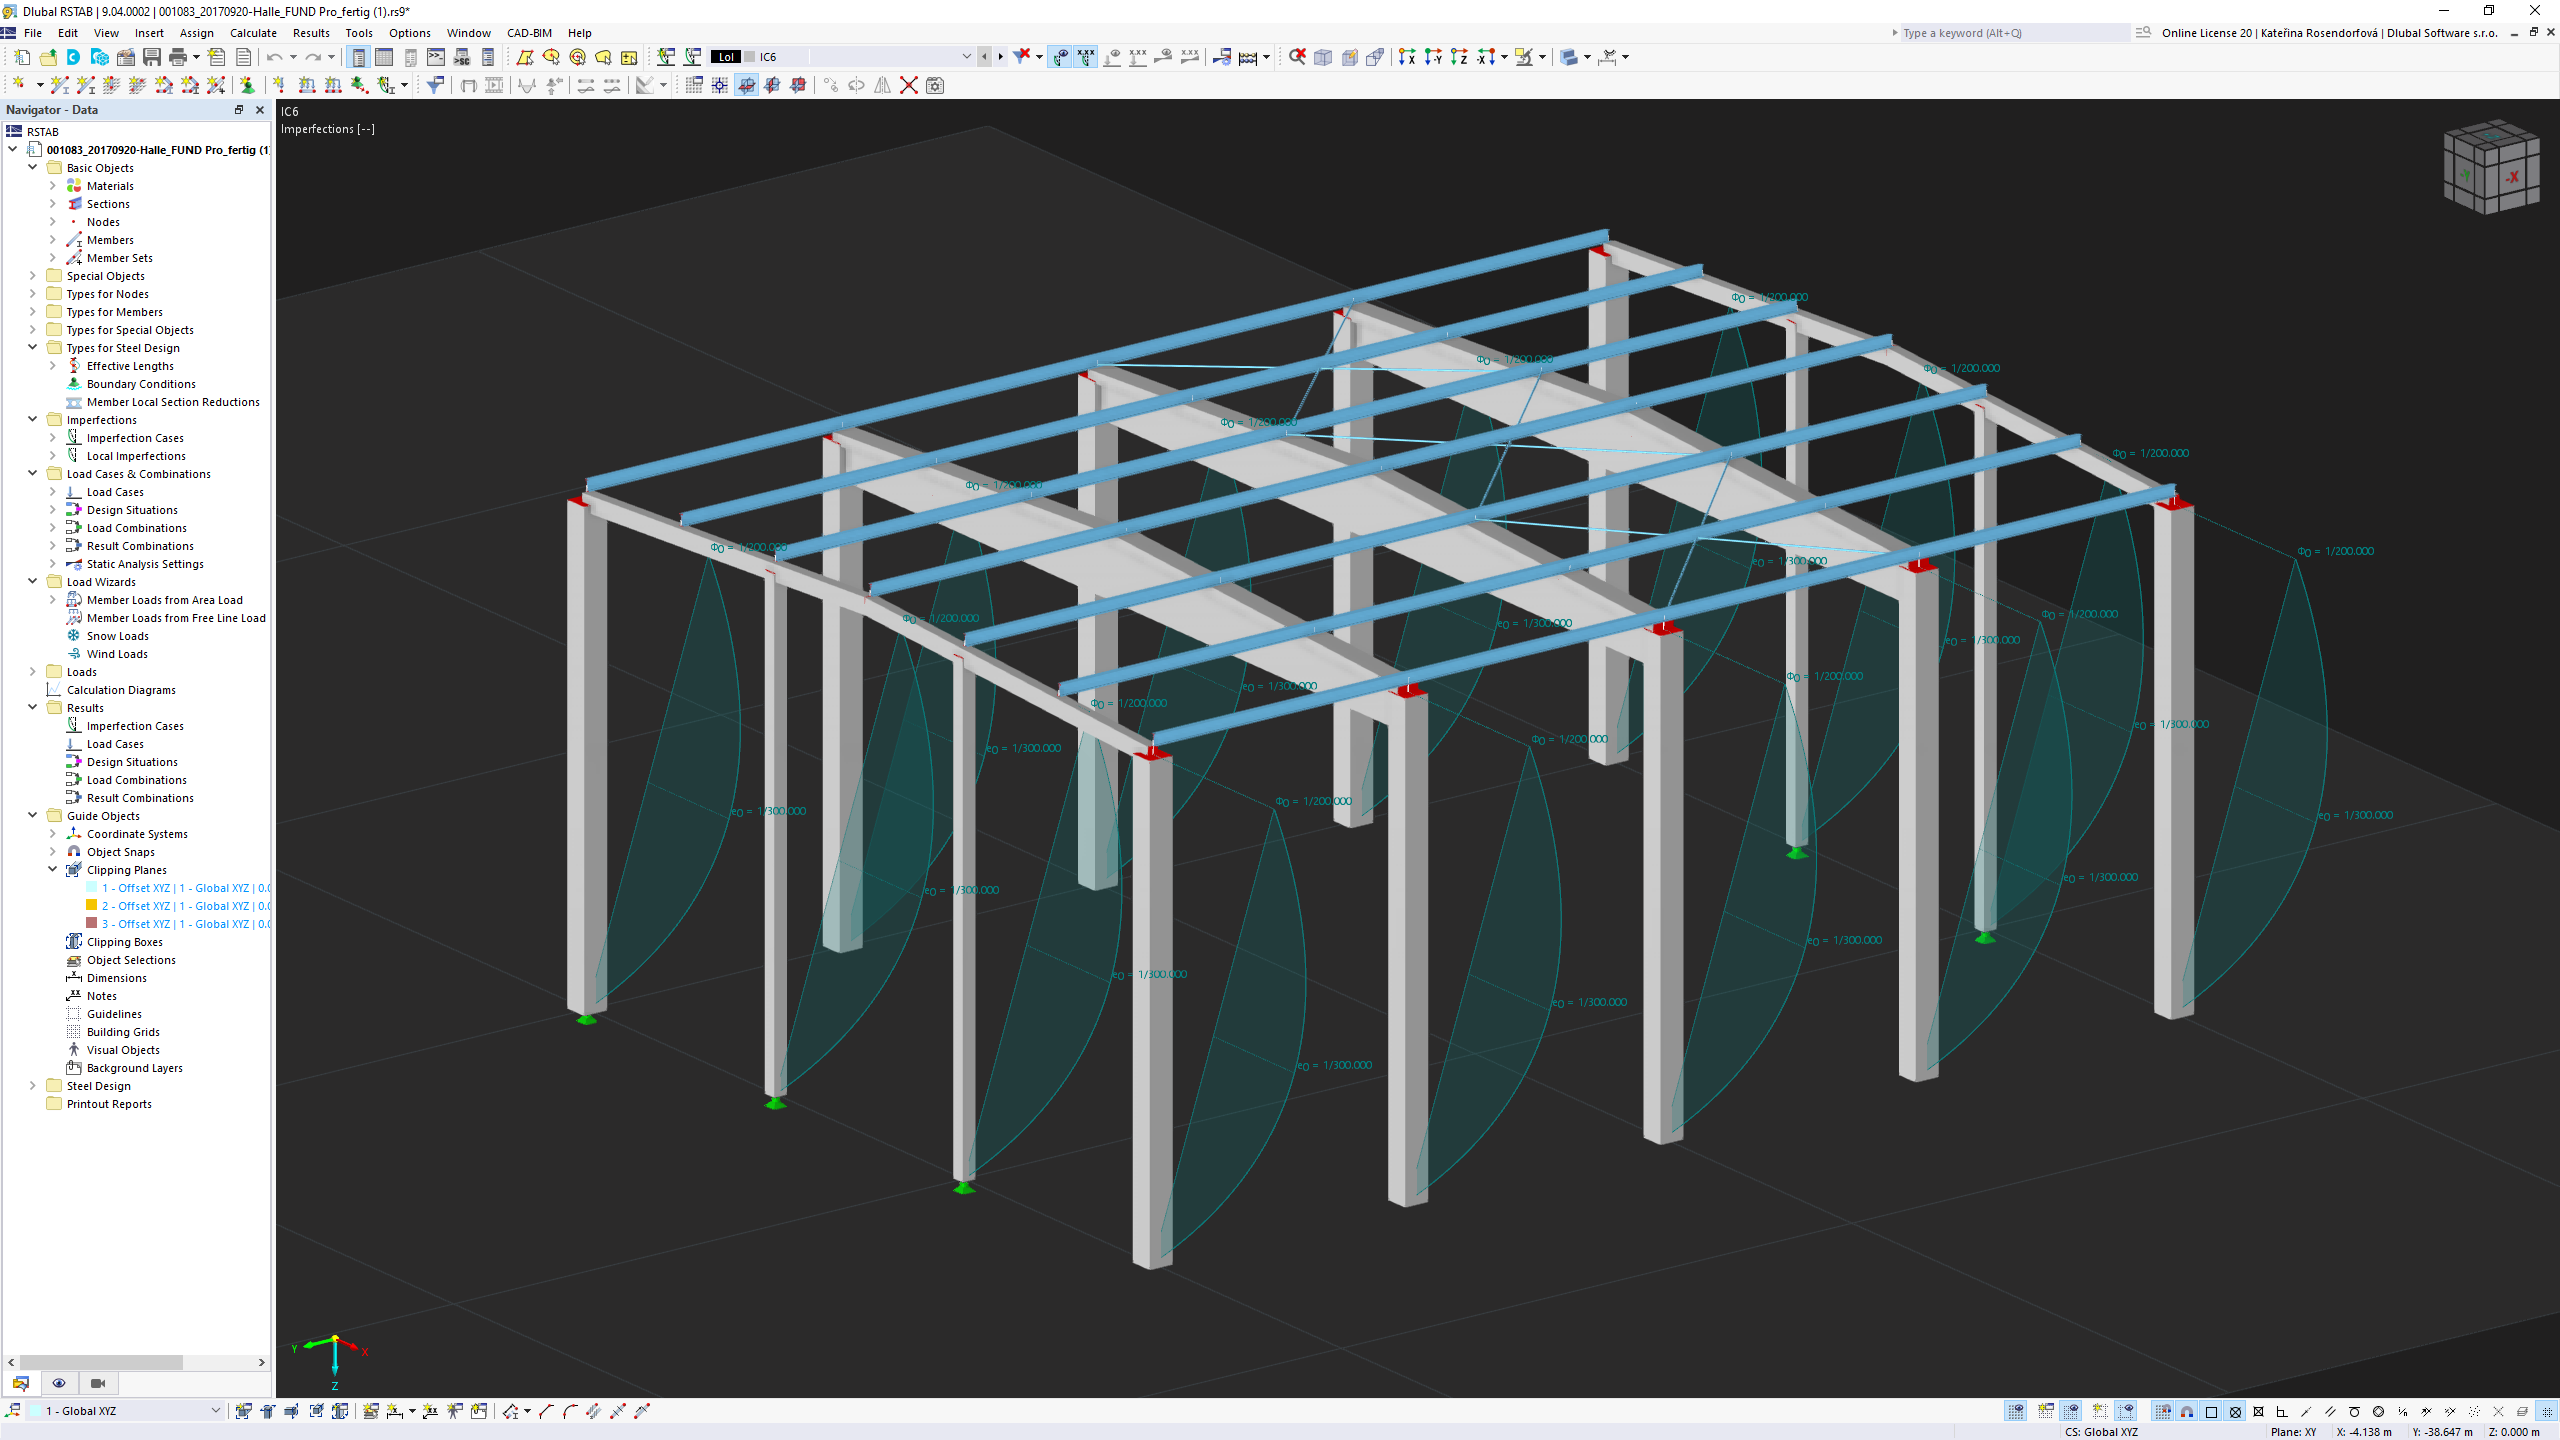
Task: Toggle the member sets visibility in navigator
Action: point(118,257)
